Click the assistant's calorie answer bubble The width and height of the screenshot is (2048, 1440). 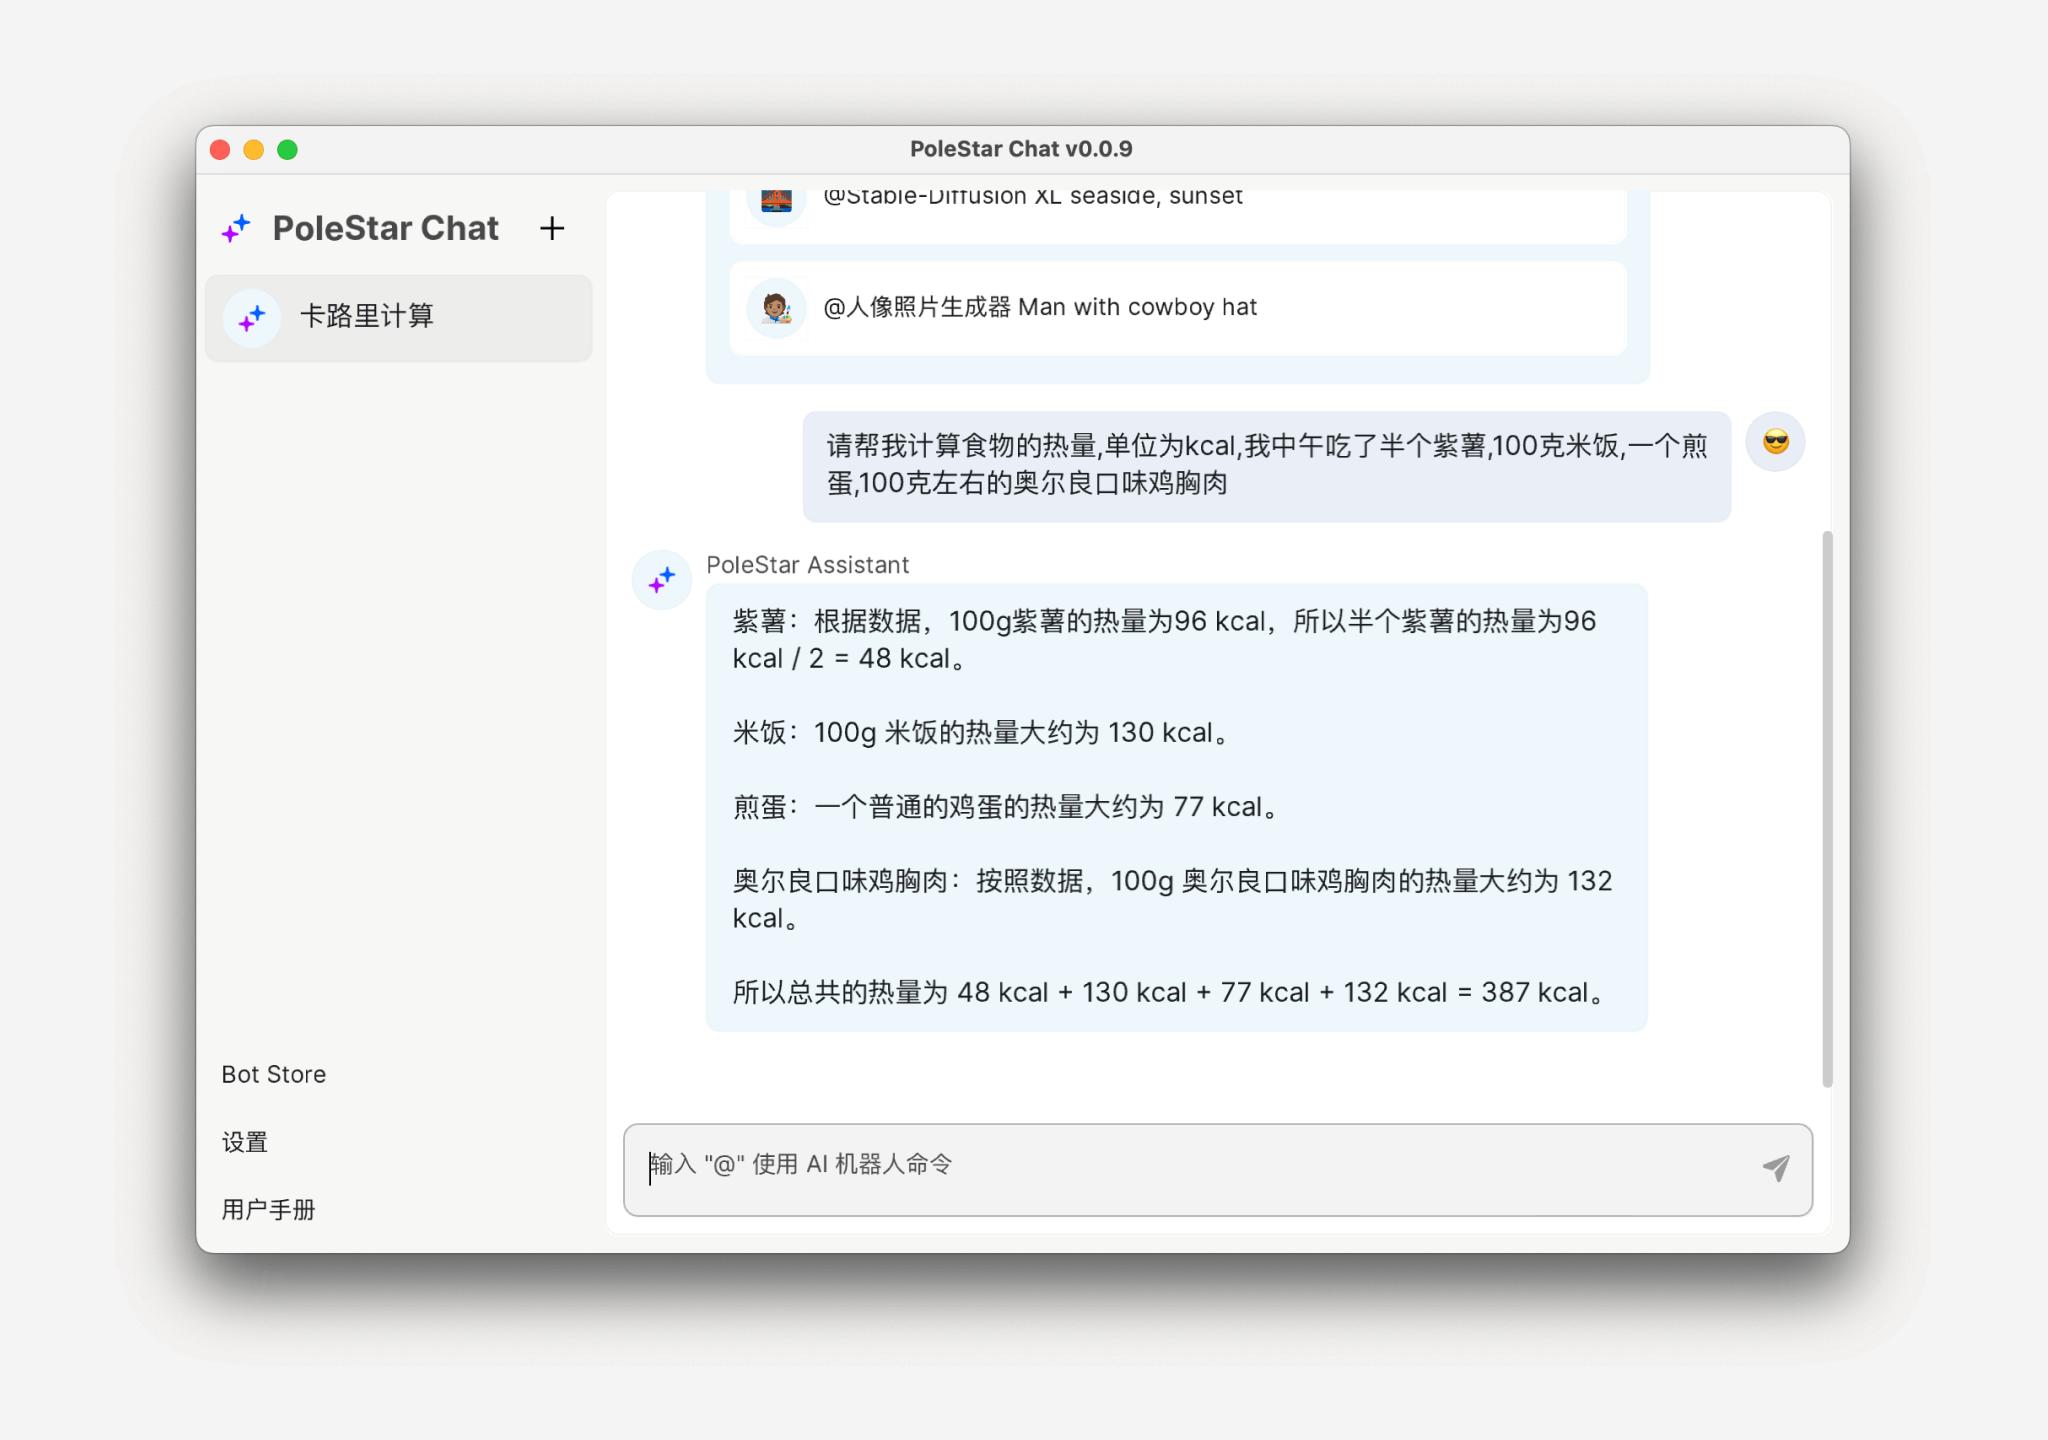coord(1176,806)
